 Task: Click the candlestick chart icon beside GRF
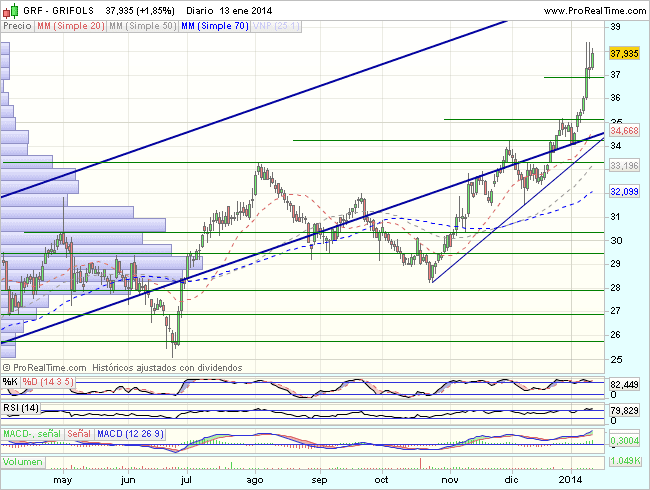(x=11, y=11)
